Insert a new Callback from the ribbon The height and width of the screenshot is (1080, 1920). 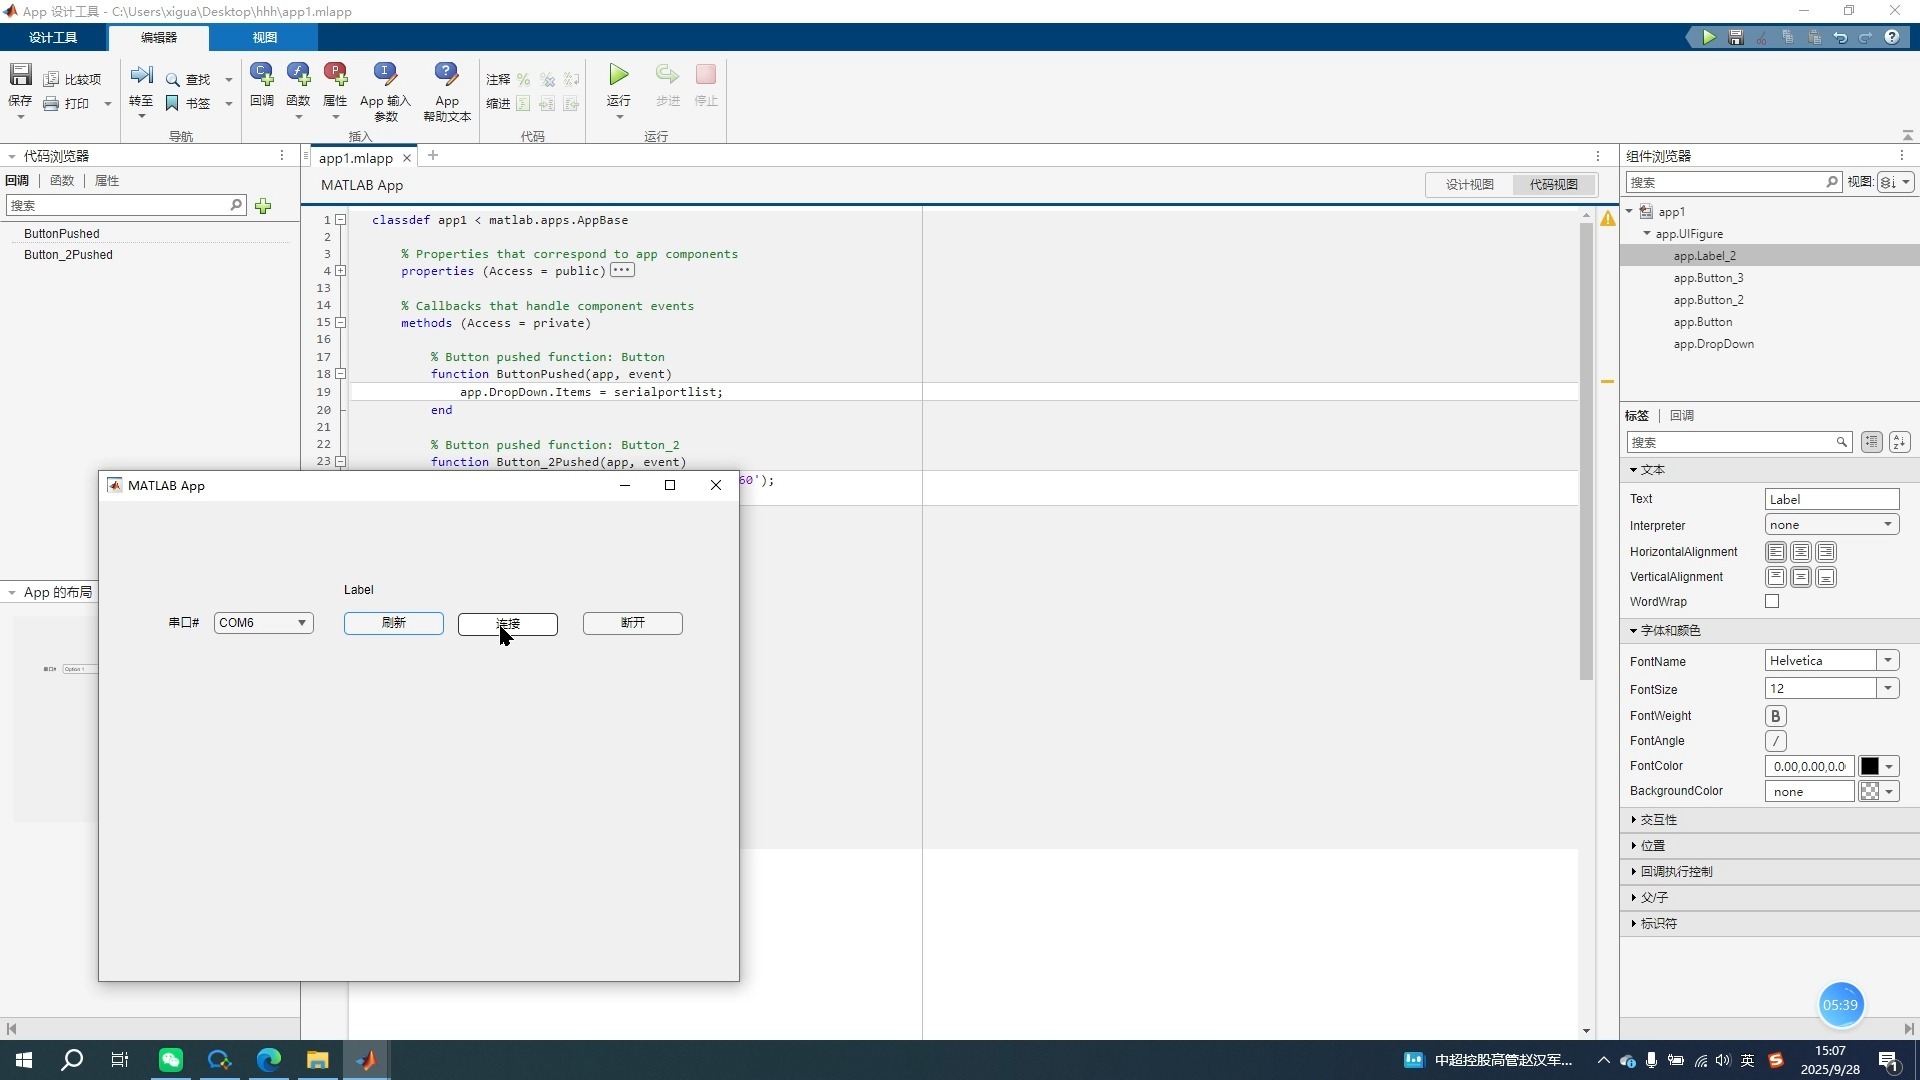tap(262, 75)
